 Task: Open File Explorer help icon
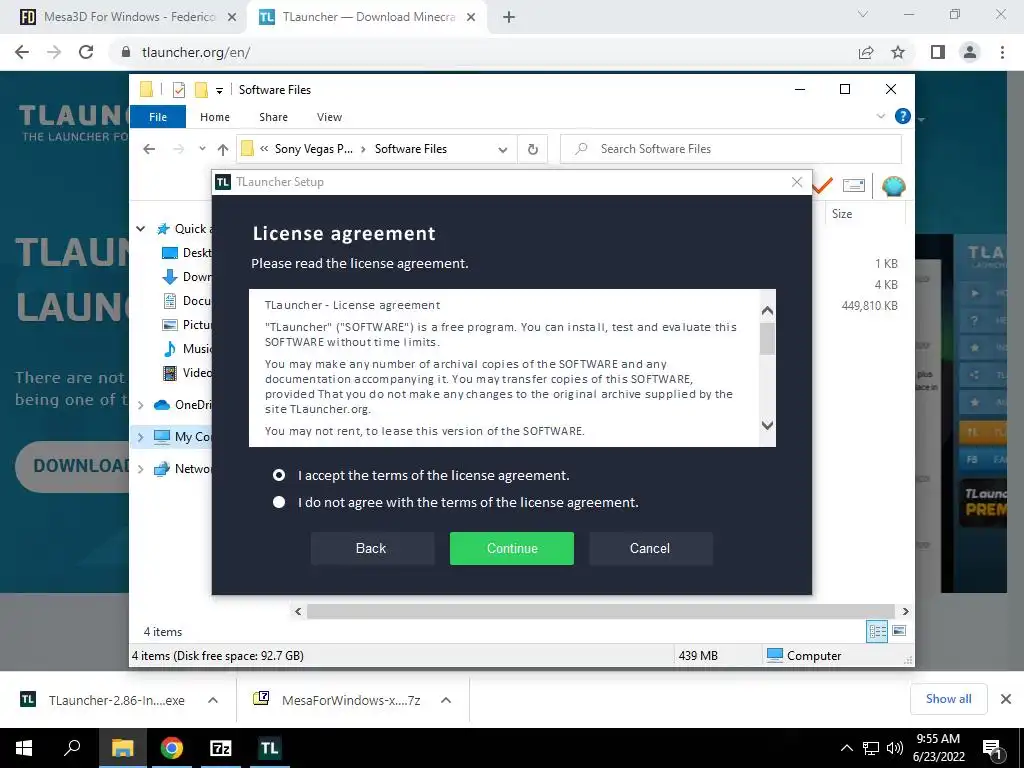[x=903, y=116]
